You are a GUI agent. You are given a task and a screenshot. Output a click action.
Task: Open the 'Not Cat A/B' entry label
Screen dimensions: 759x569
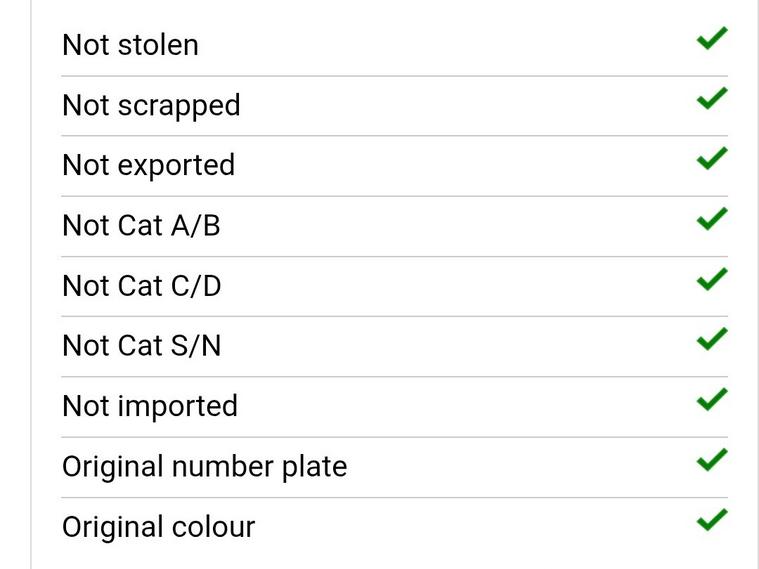[x=141, y=226]
